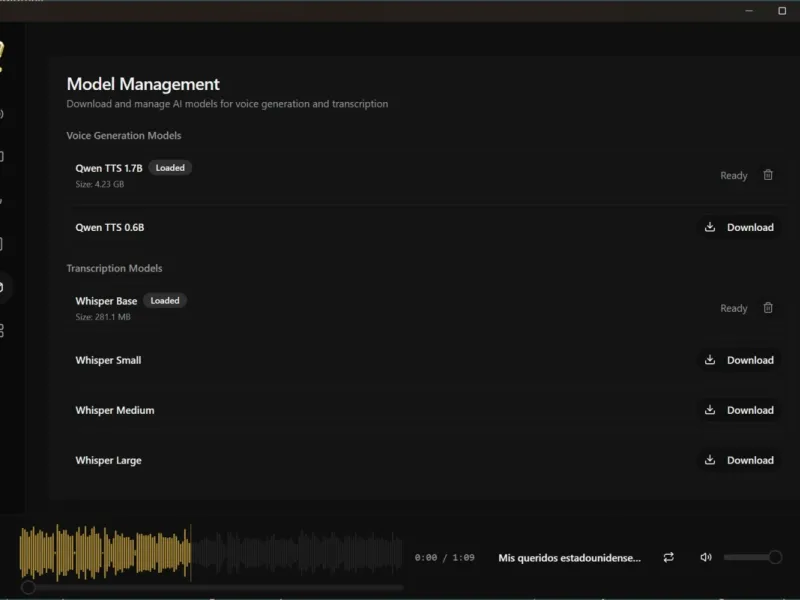This screenshot has height=600, width=800.
Task: Click the Qwen TTS 0.6B model name
Action: pyautogui.click(x=110, y=228)
